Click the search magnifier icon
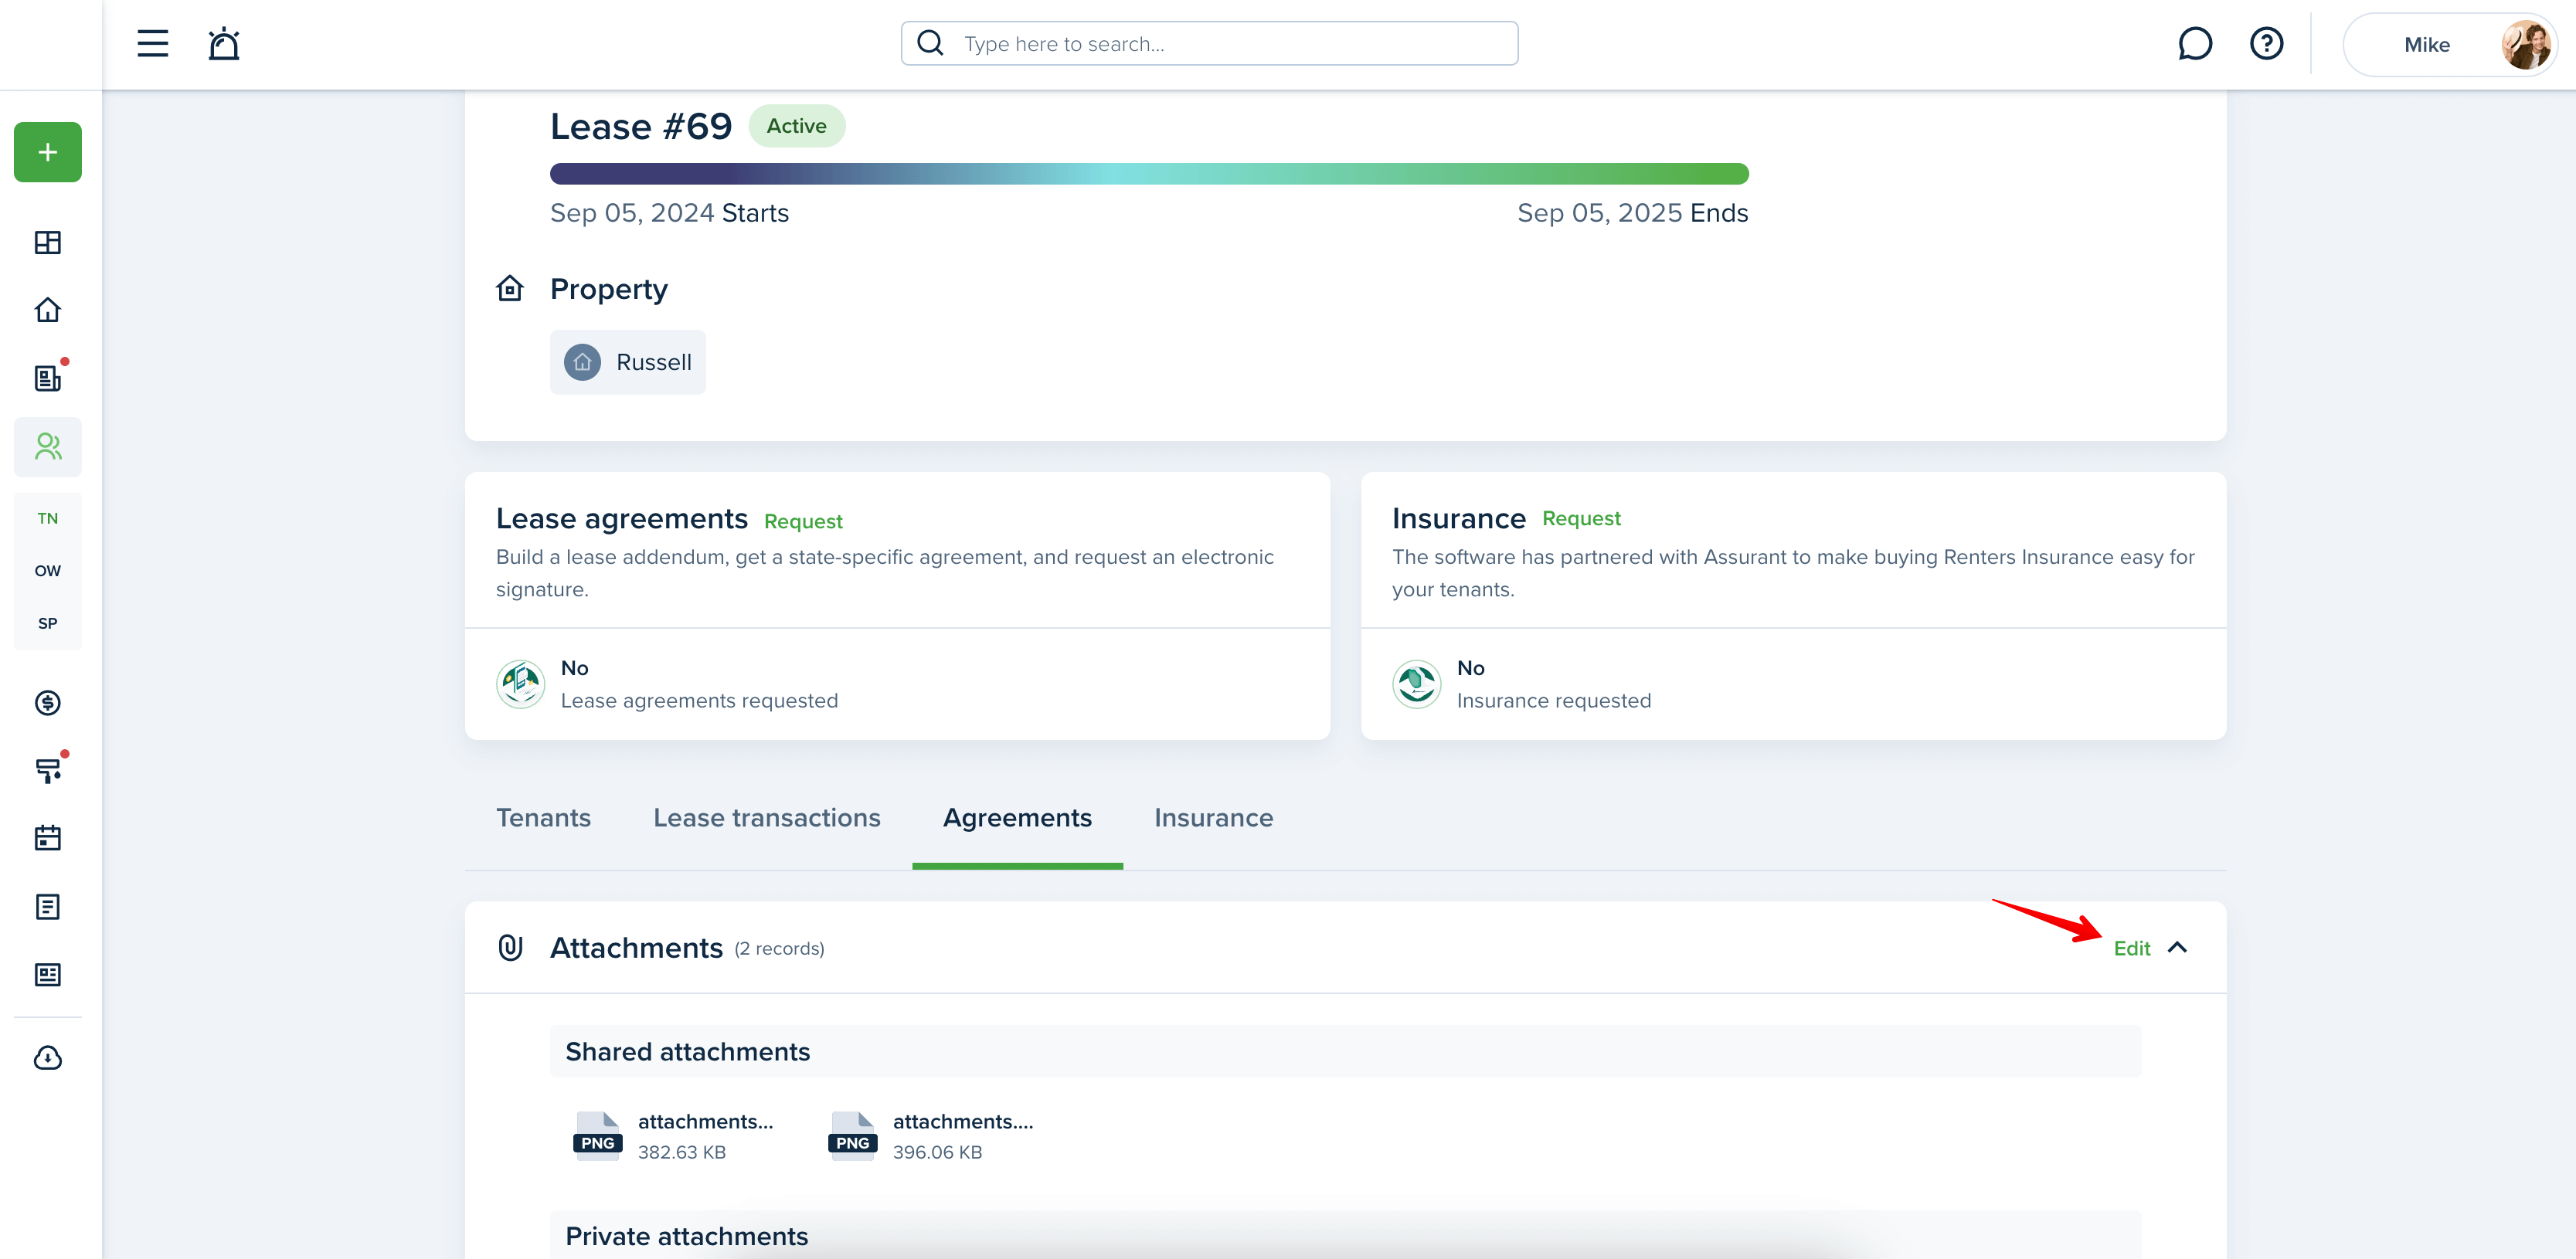 (930, 43)
